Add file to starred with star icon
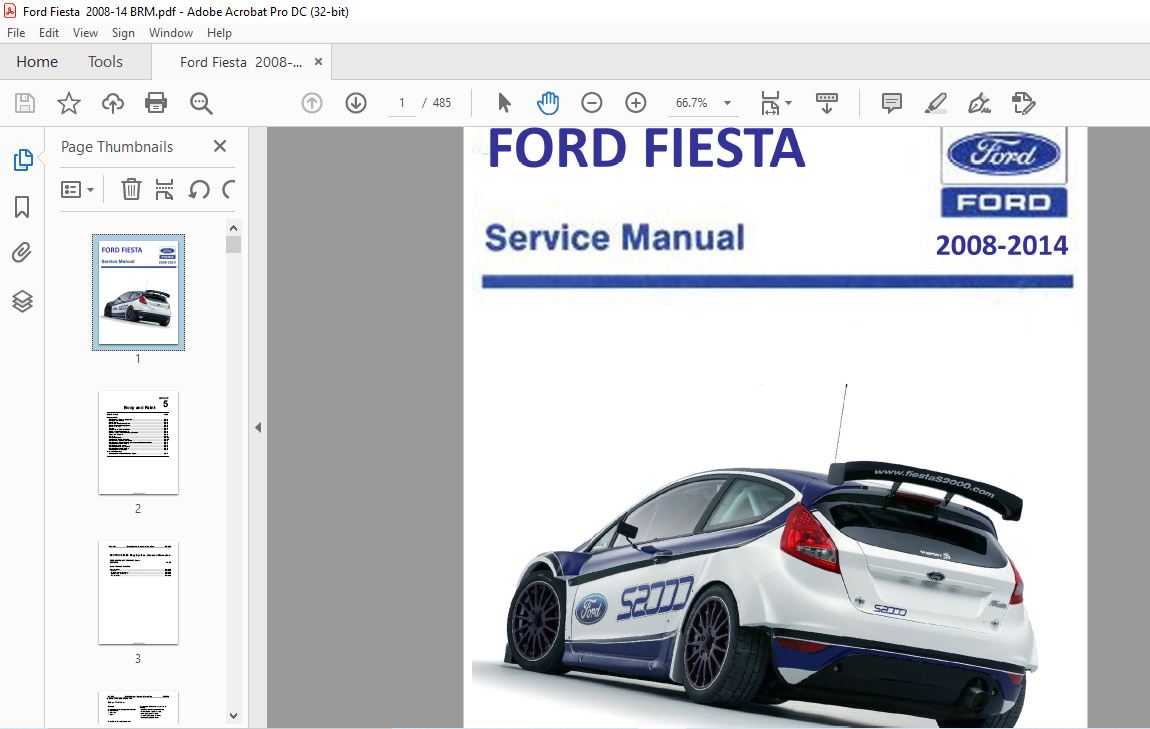The image size is (1150, 729). [x=69, y=103]
